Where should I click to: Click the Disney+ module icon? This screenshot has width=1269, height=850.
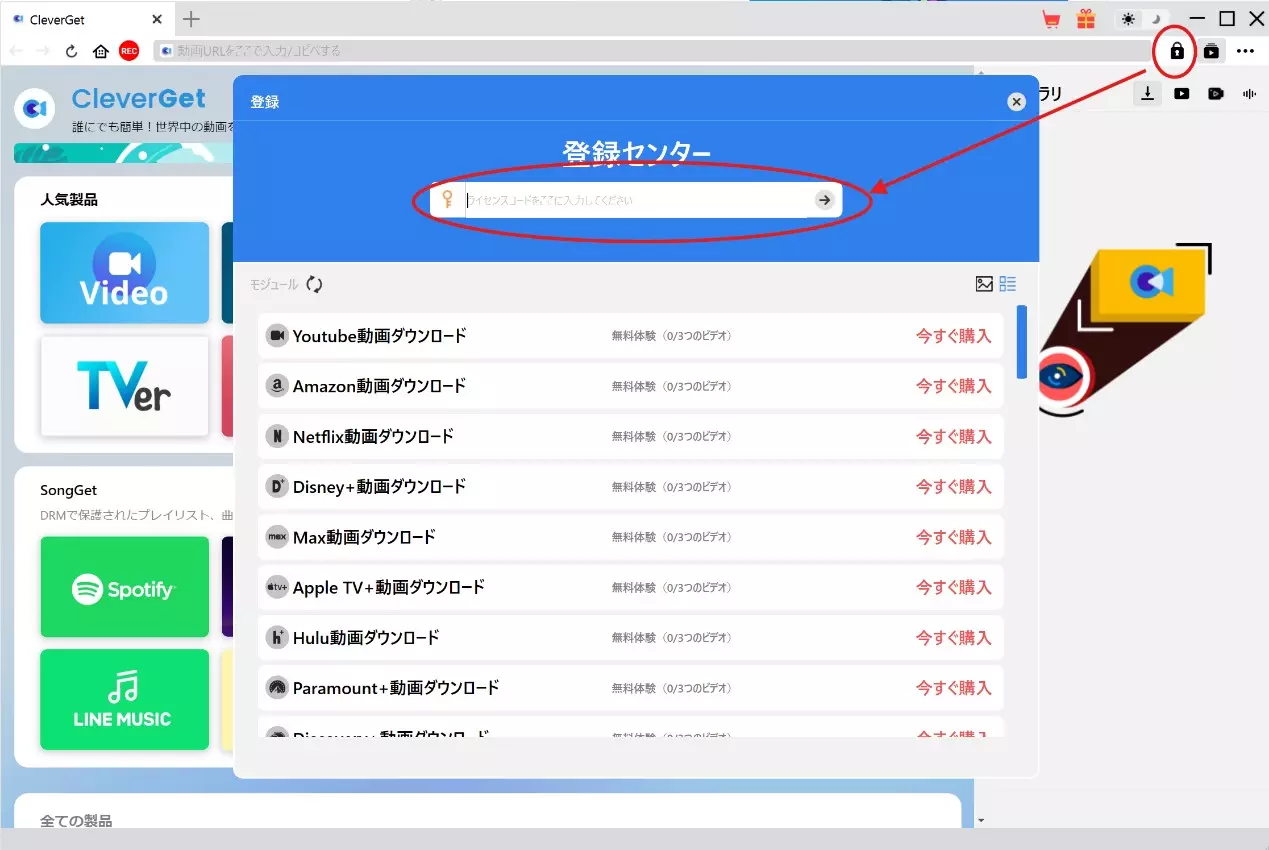pos(277,486)
